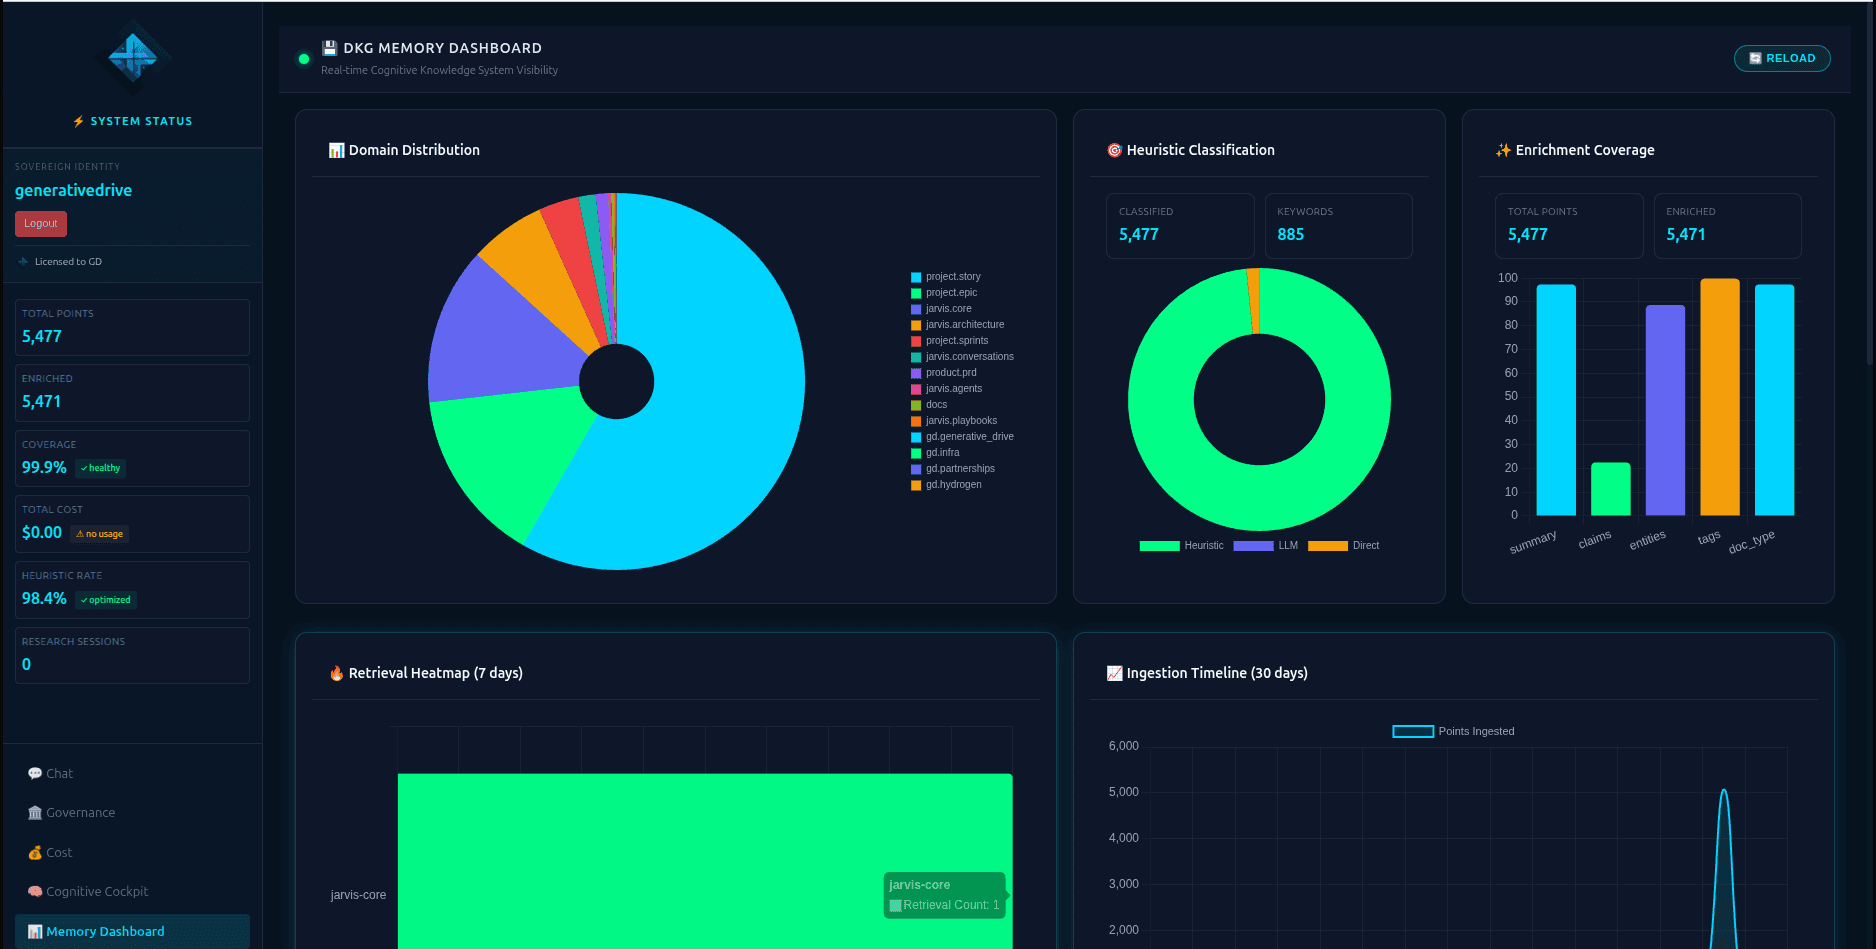Click the Chat speech bubble icon
The image size is (1876, 949).
point(35,773)
